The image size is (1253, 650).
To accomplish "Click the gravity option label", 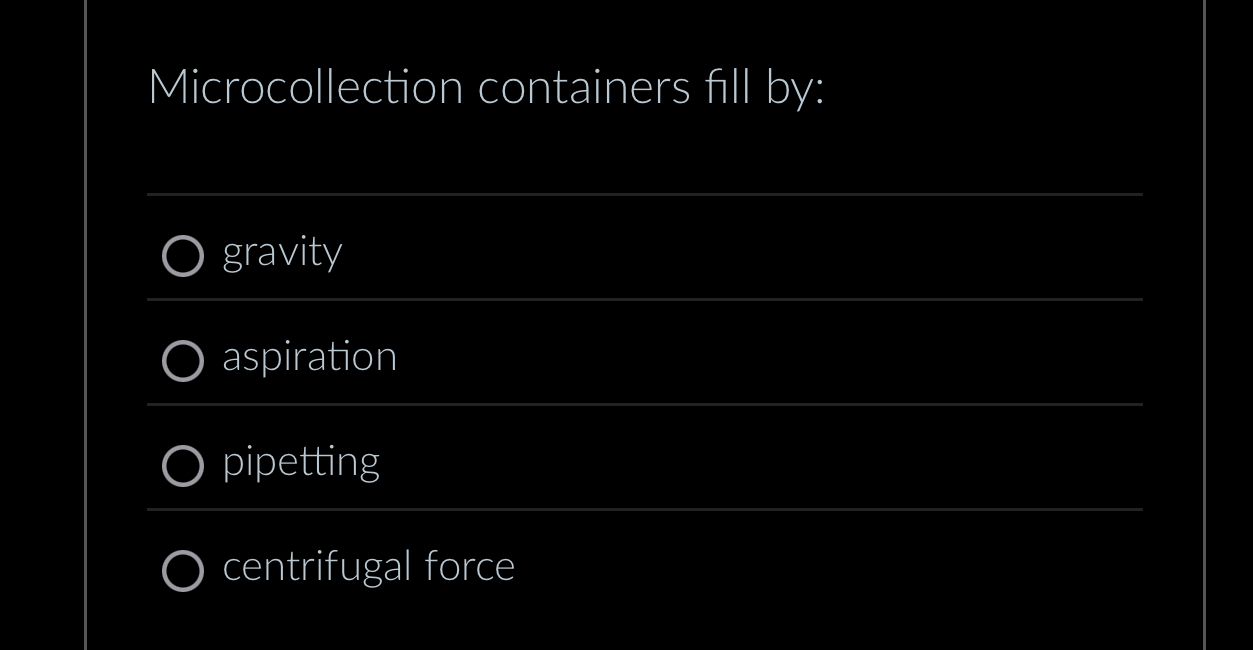I will pyautogui.click(x=282, y=253).
